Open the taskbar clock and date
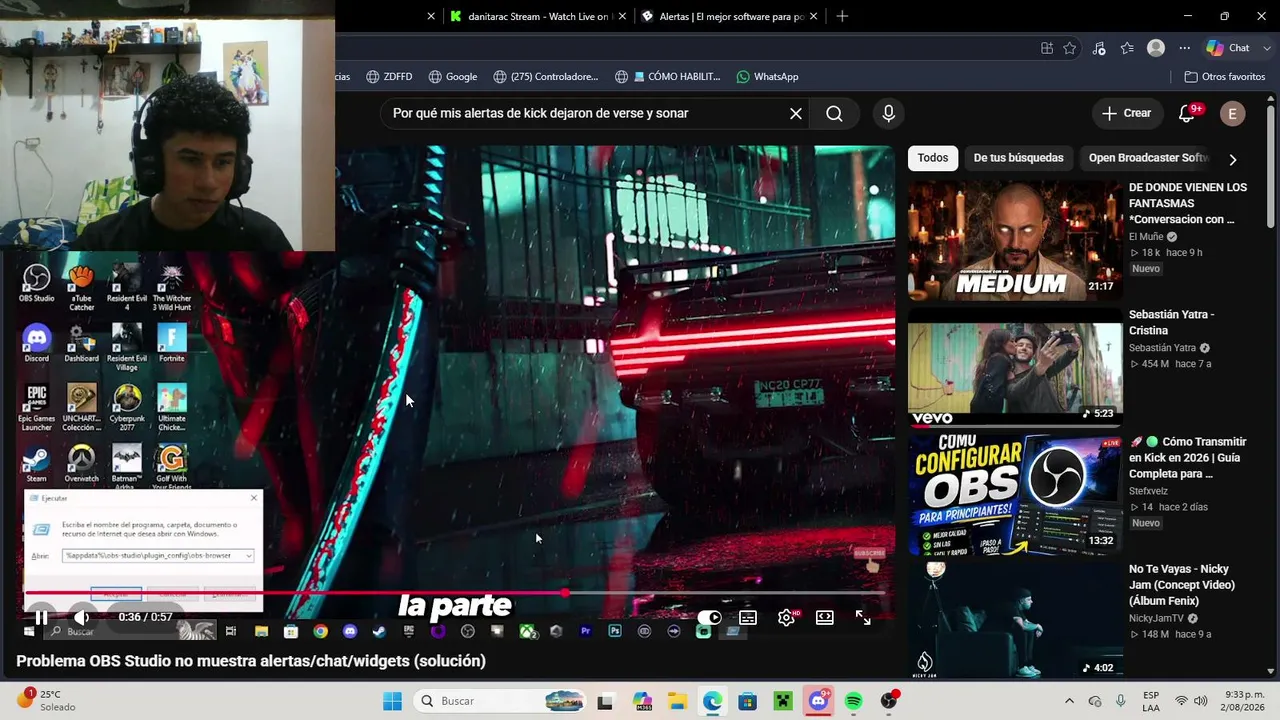Viewport: 1280px width, 720px height. coord(1244,701)
